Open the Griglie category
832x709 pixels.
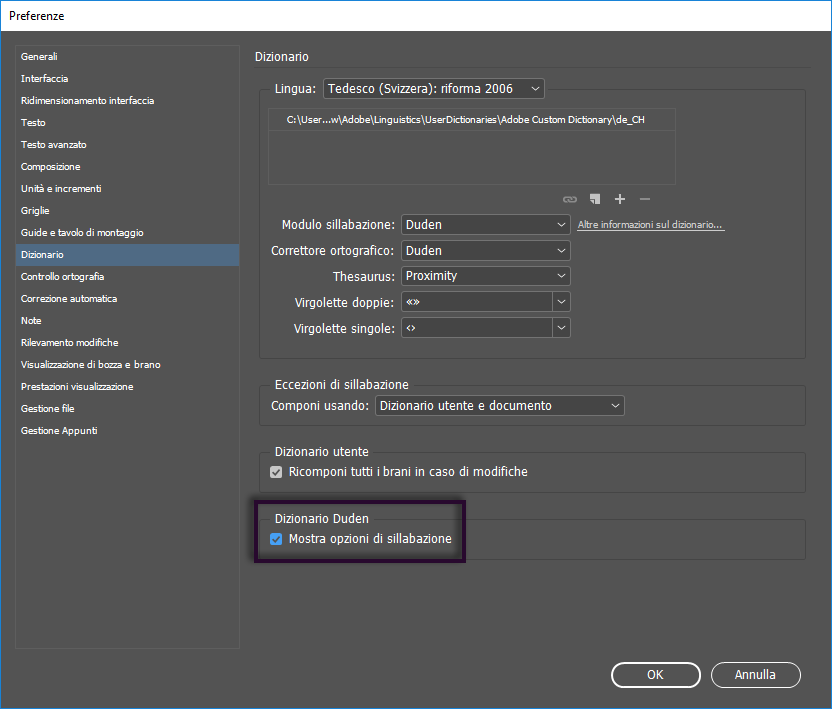click(x=127, y=211)
